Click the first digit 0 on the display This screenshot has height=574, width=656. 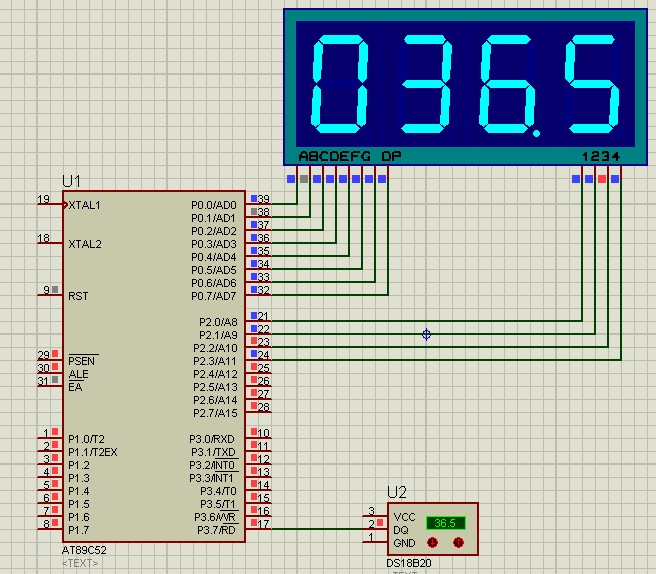coord(340,84)
